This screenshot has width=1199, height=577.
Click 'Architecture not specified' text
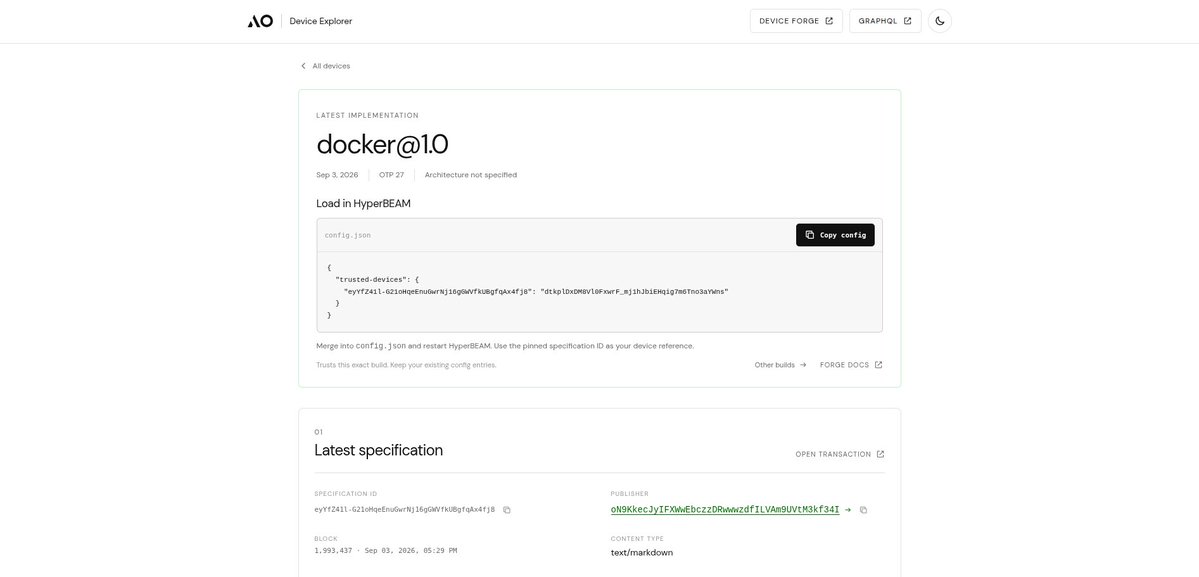[470, 175]
